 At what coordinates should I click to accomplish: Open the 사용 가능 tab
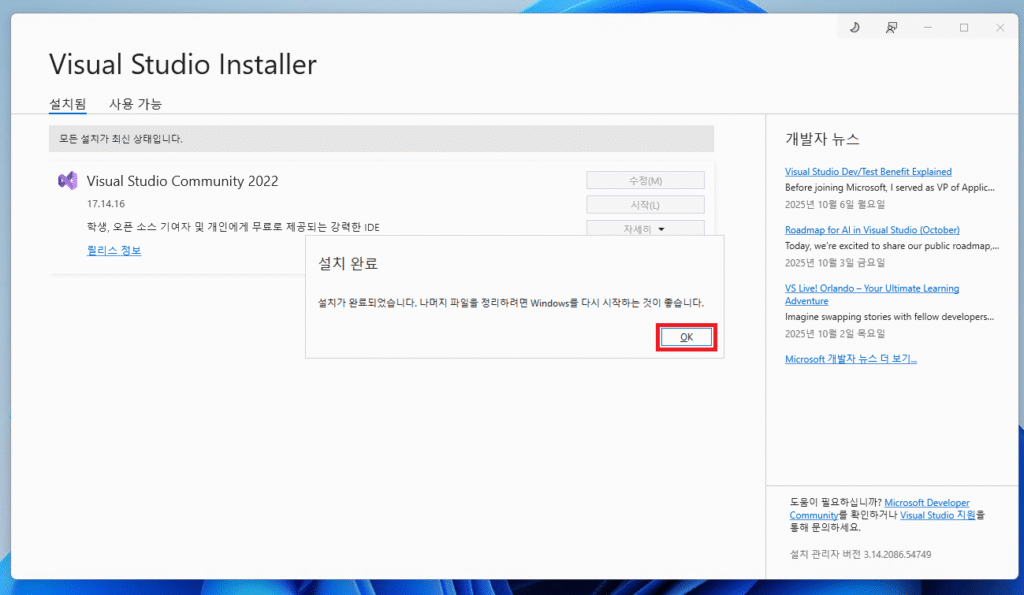point(135,104)
